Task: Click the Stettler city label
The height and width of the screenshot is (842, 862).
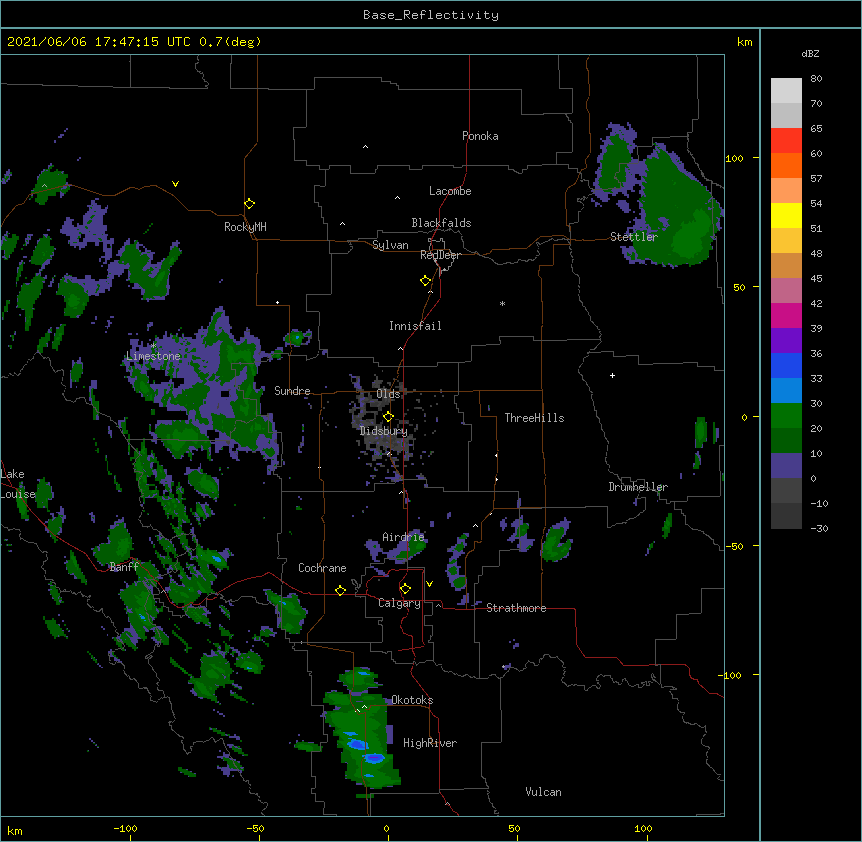Action: [x=634, y=237]
